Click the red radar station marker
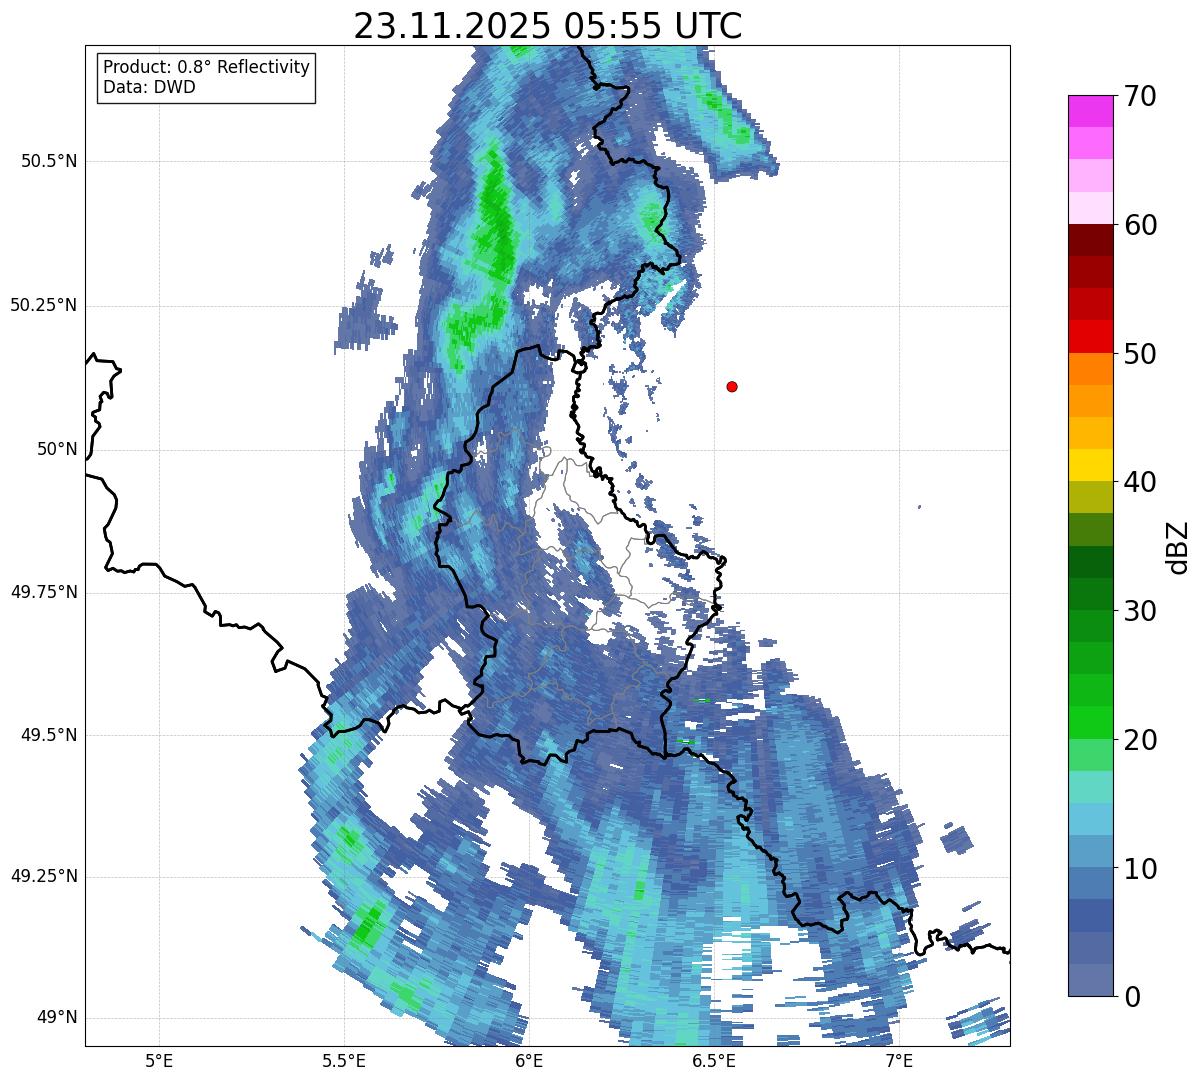This screenshot has width=1202, height=1081. pos(732,386)
